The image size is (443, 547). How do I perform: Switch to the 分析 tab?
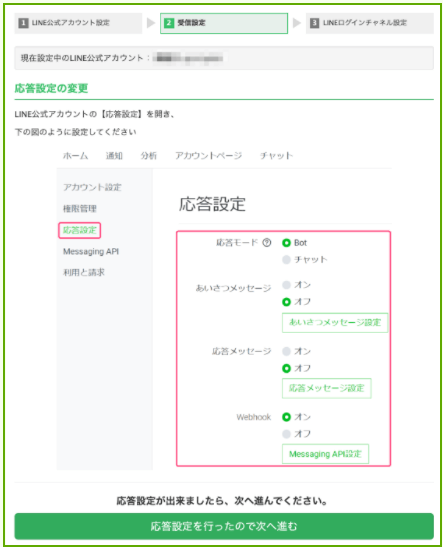149,156
